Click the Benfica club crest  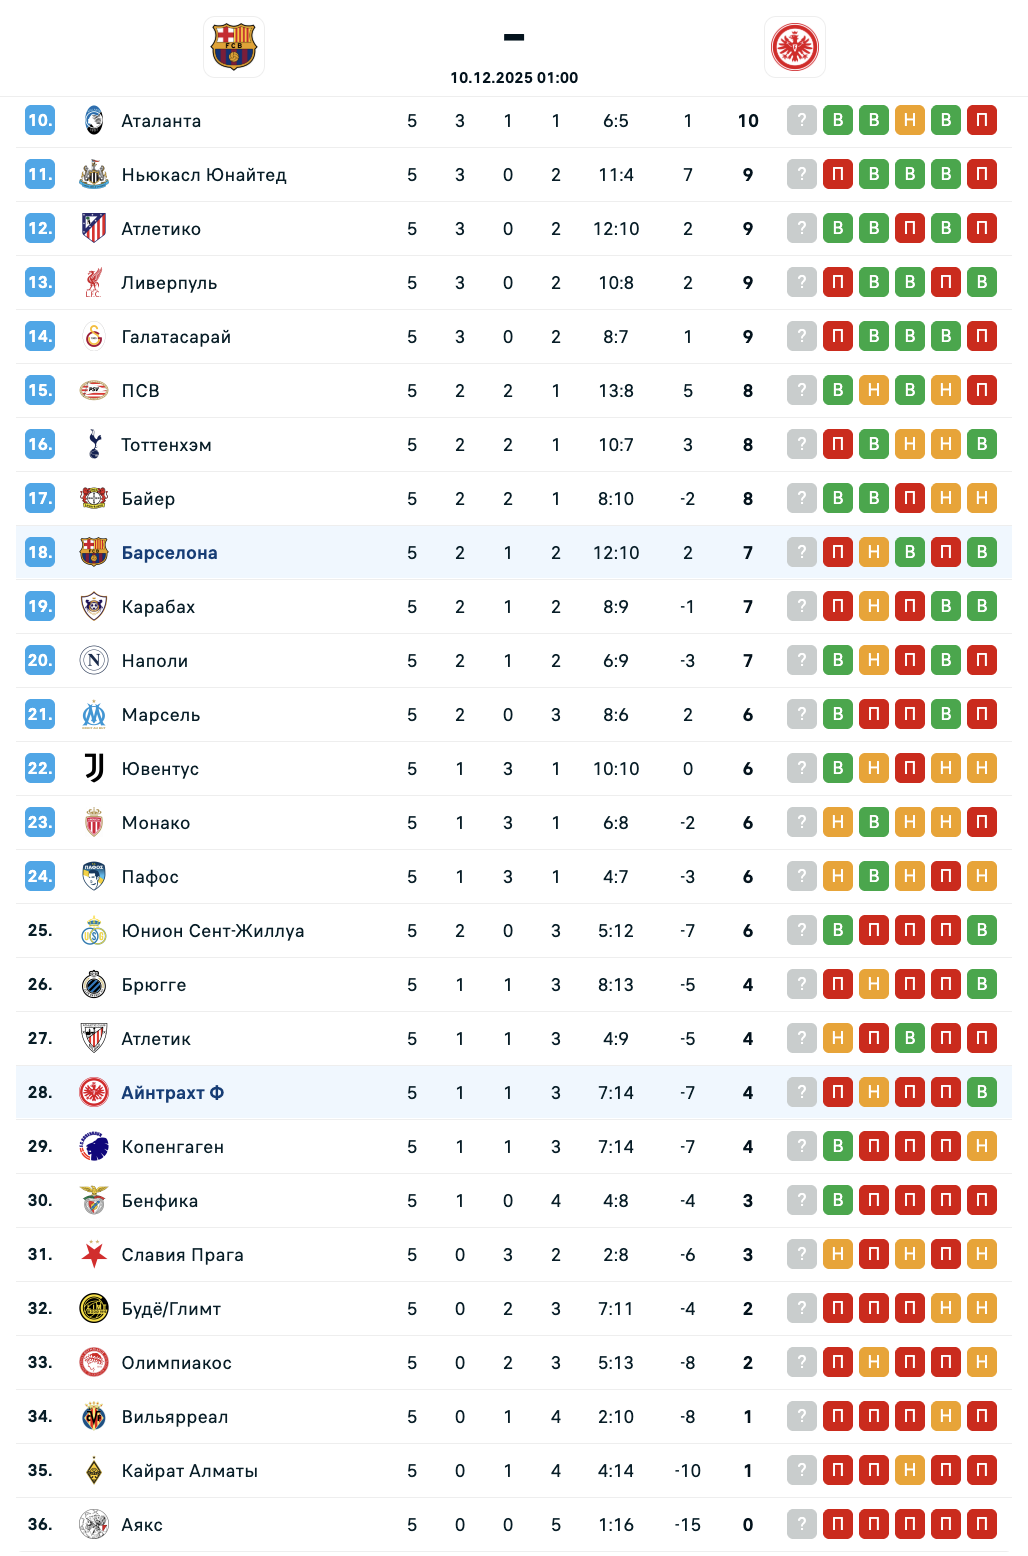tap(94, 1201)
